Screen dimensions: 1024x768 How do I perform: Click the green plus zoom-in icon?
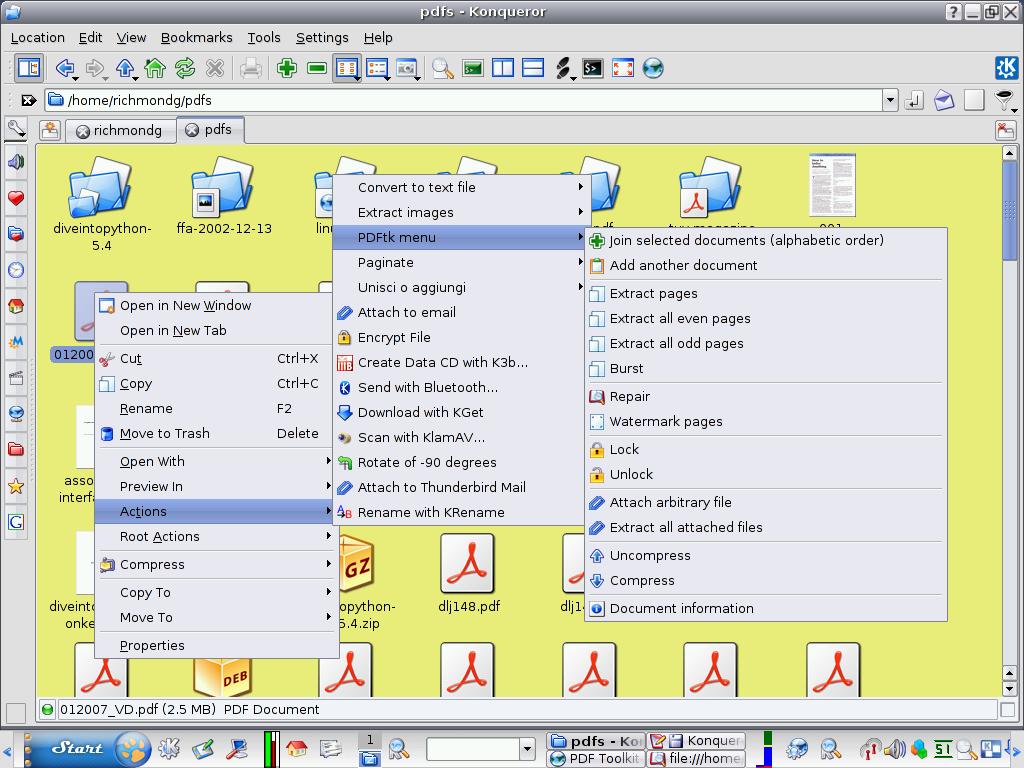(x=287, y=68)
